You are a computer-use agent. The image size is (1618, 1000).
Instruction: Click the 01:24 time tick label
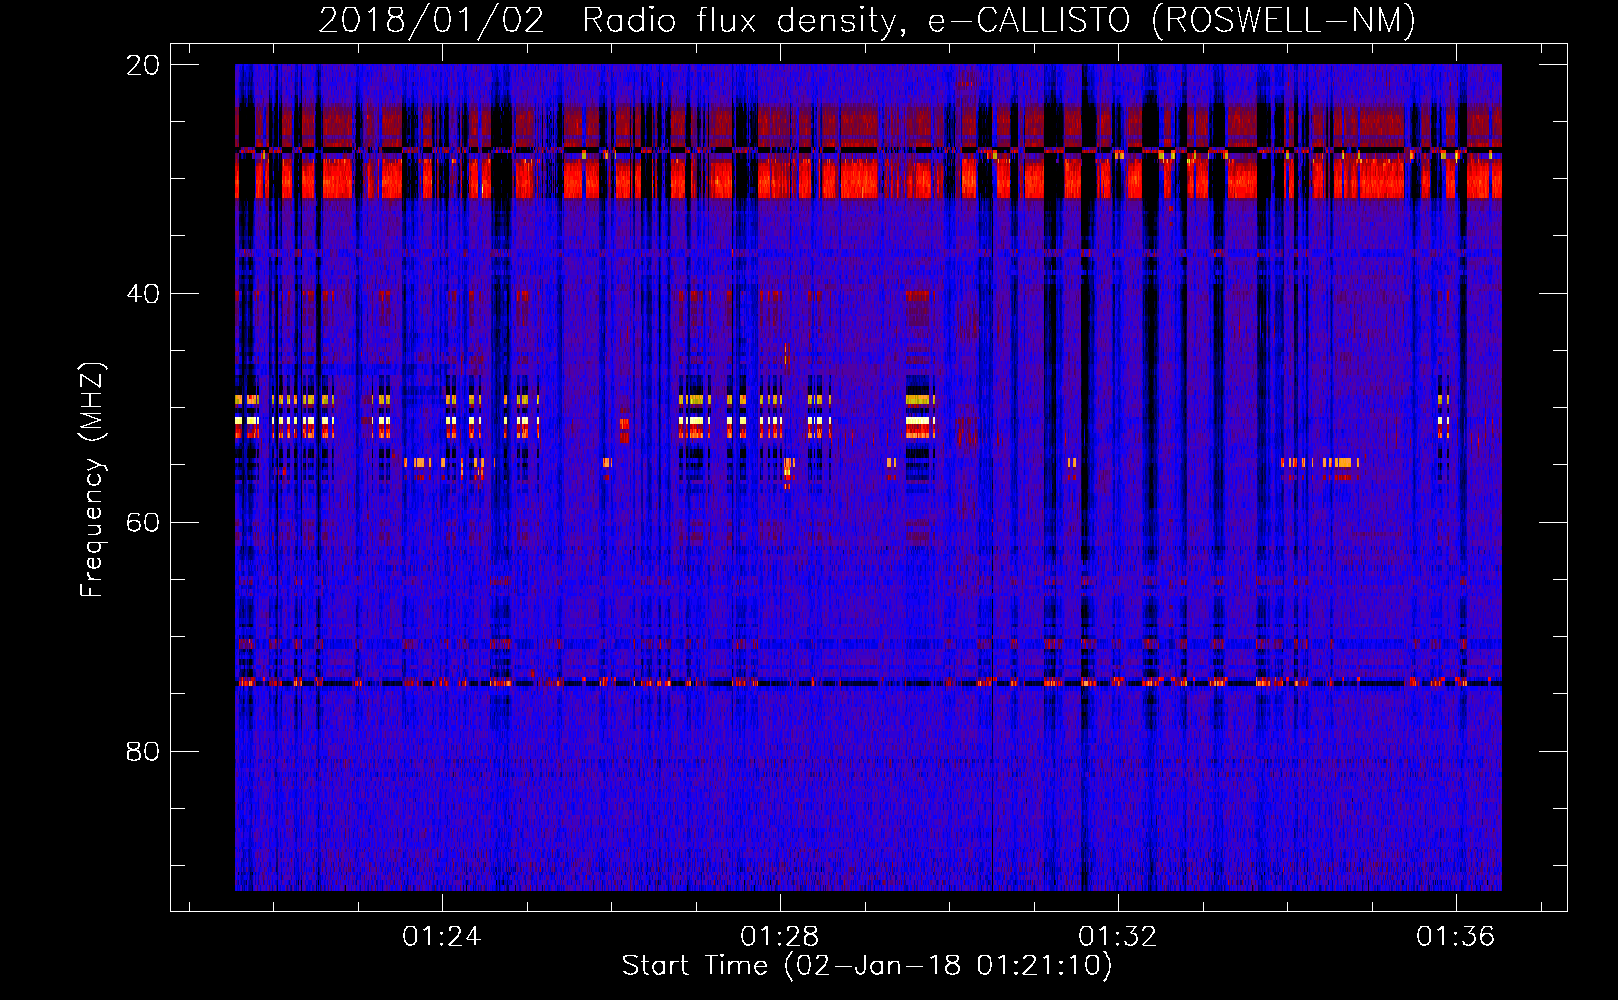pos(441,936)
